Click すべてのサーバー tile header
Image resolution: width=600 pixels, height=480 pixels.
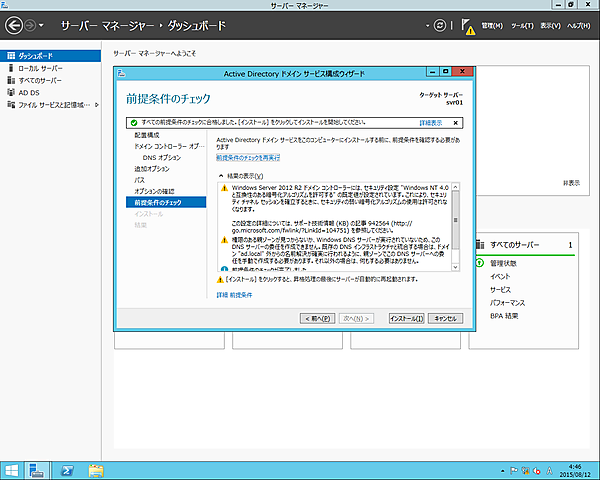point(514,245)
